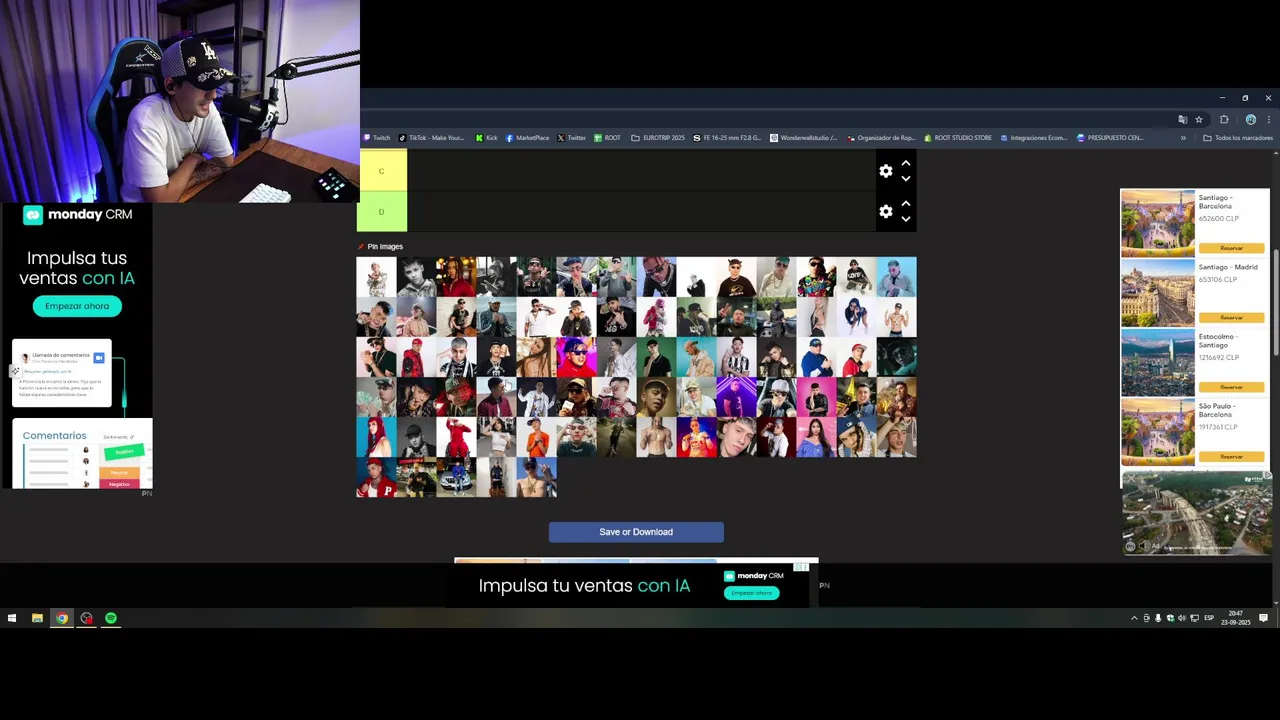Bookmark this page with the star icon
Viewport: 1280px width, 720px height.
[1199, 119]
